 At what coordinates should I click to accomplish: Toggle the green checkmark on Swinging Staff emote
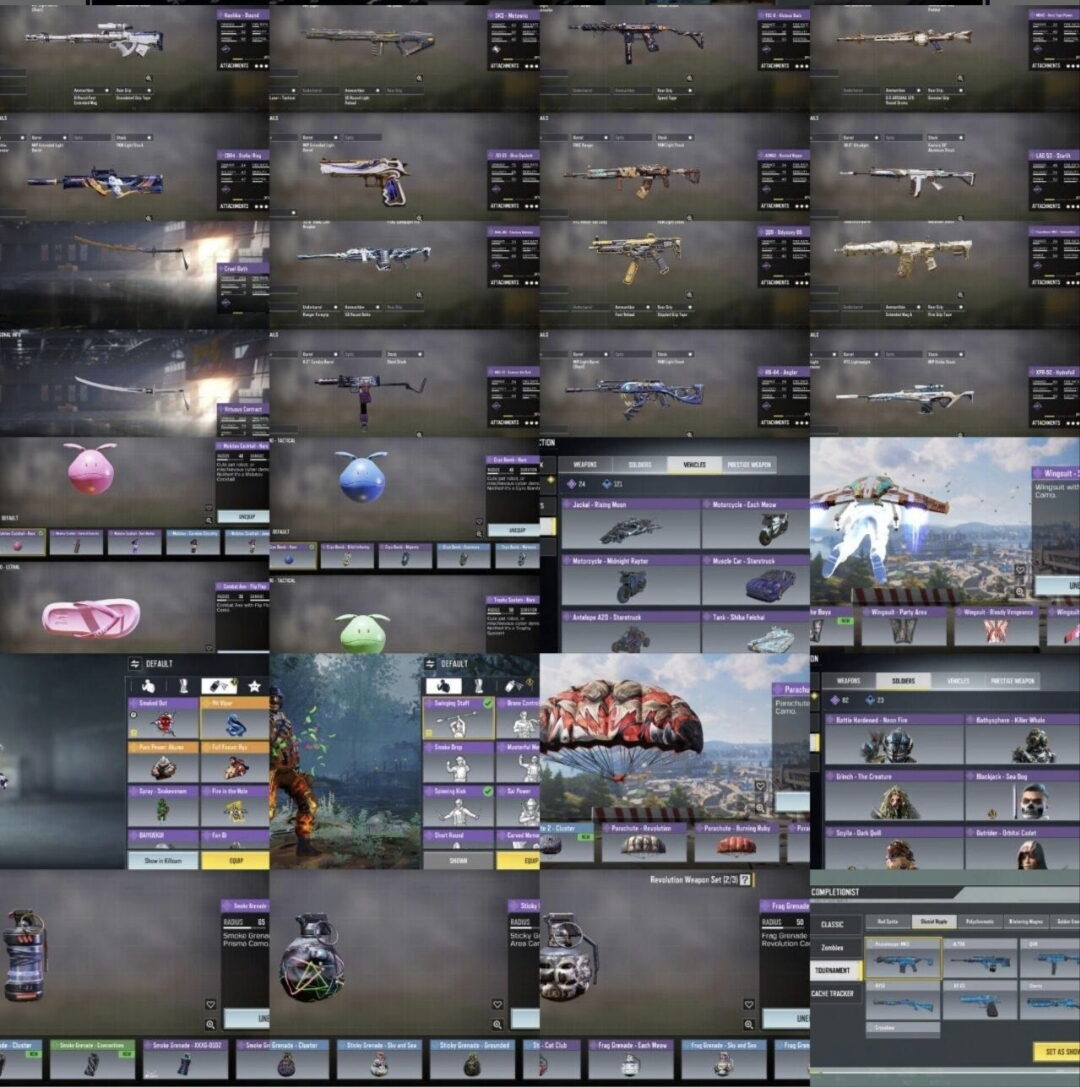(488, 703)
